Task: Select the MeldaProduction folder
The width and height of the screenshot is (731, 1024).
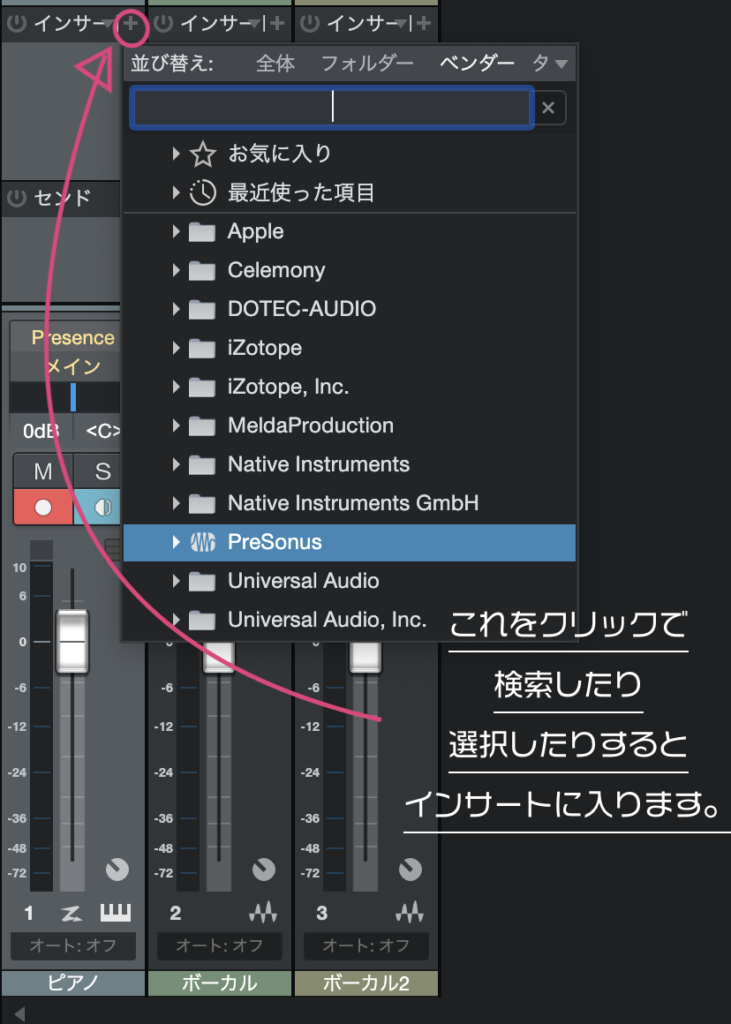Action: 310,426
